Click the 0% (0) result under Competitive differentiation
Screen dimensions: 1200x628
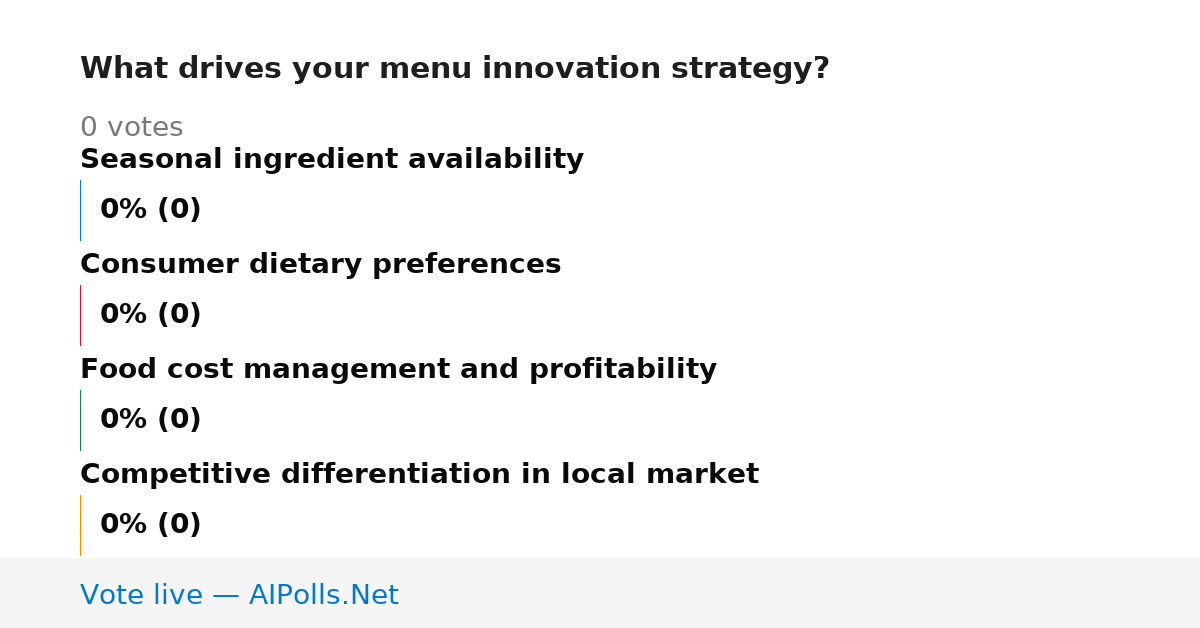(151, 525)
